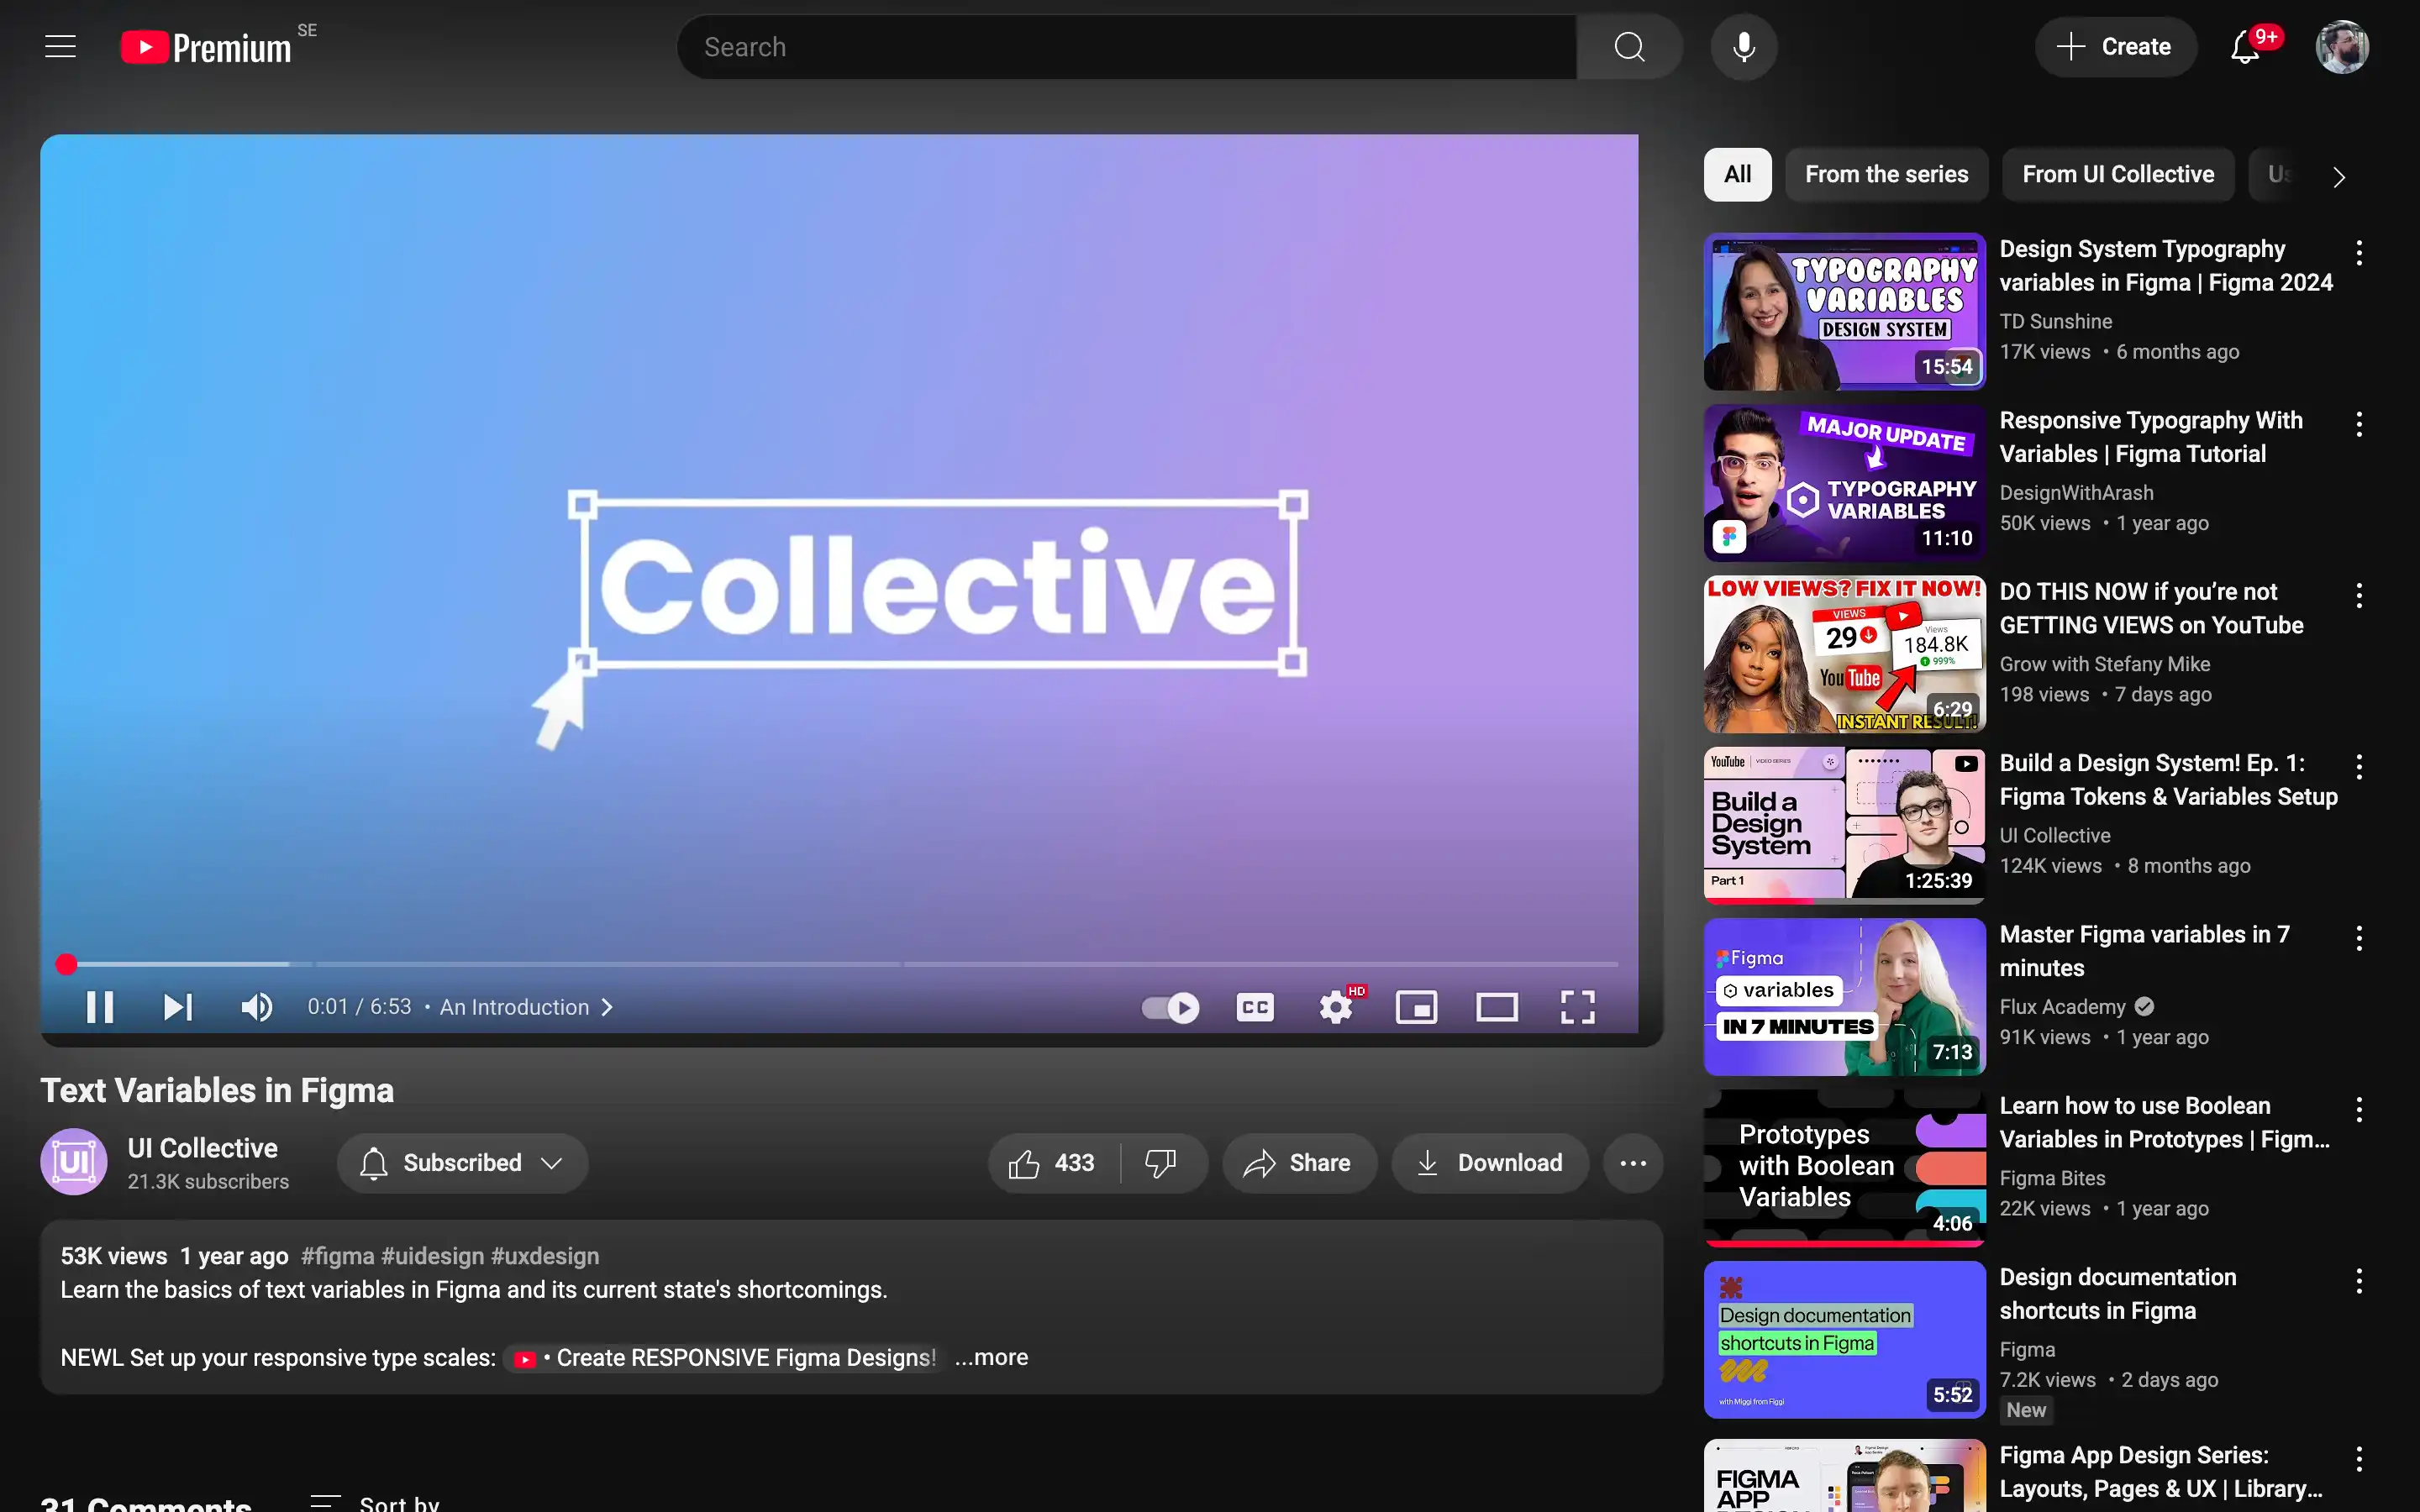Image resolution: width=2420 pixels, height=1512 pixels.
Task: Toggle autoplay switch in player
Action: 1170,1007
